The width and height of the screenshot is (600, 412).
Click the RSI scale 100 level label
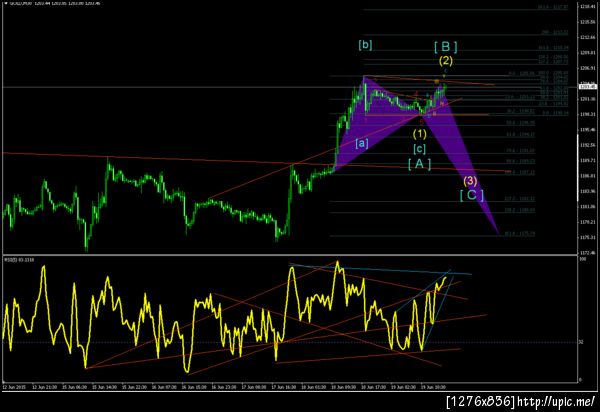[x=583, y=259]
